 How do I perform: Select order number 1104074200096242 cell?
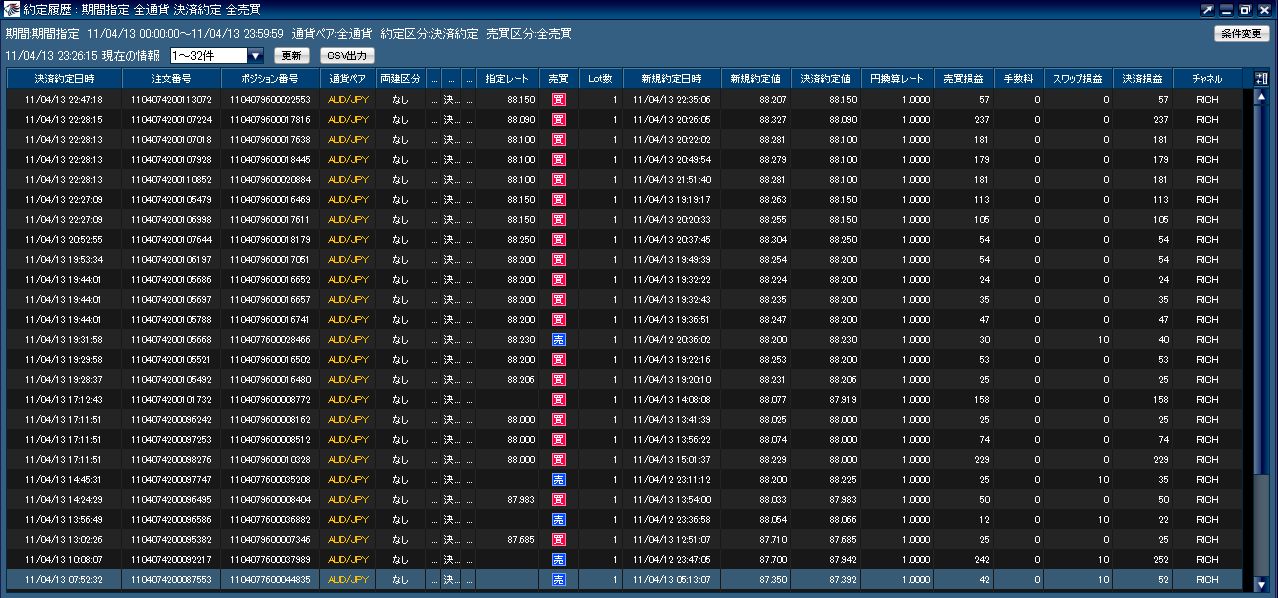click(x=171, y=420)
